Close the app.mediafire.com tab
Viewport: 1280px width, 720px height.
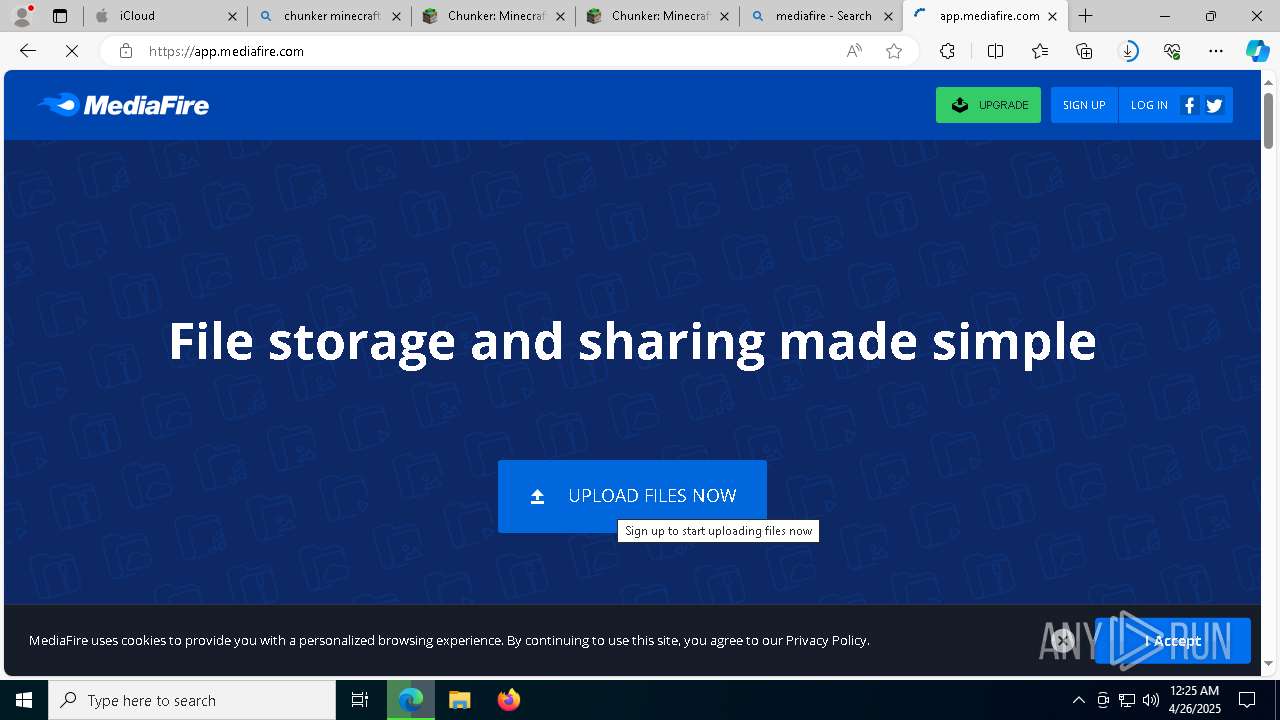click(x=1052, y=16)
